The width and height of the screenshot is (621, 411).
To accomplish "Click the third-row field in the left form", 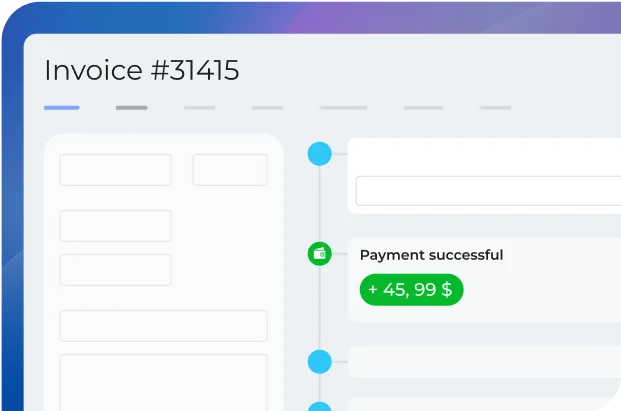I will coord(115,270).
